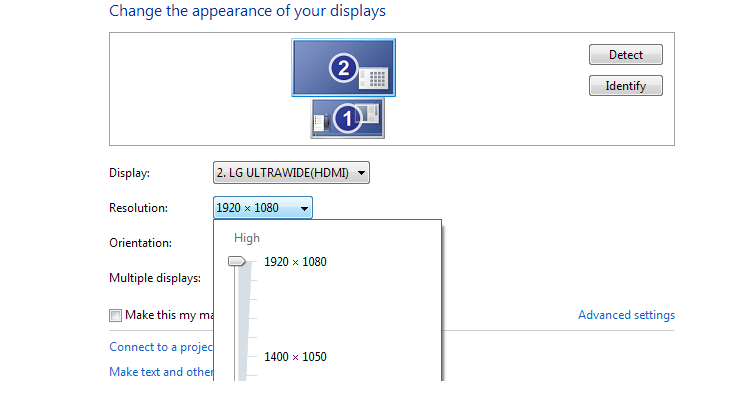The width and height of the screenshot is (740, 399).
Task: Enable Make this my main display checkbox
Action: (115, 315)
